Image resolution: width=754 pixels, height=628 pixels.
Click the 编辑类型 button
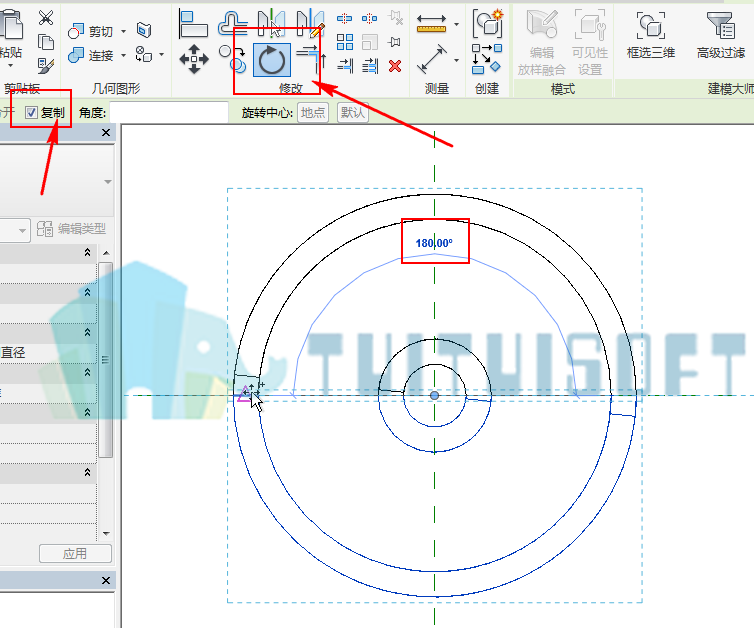tap(71, 229)
